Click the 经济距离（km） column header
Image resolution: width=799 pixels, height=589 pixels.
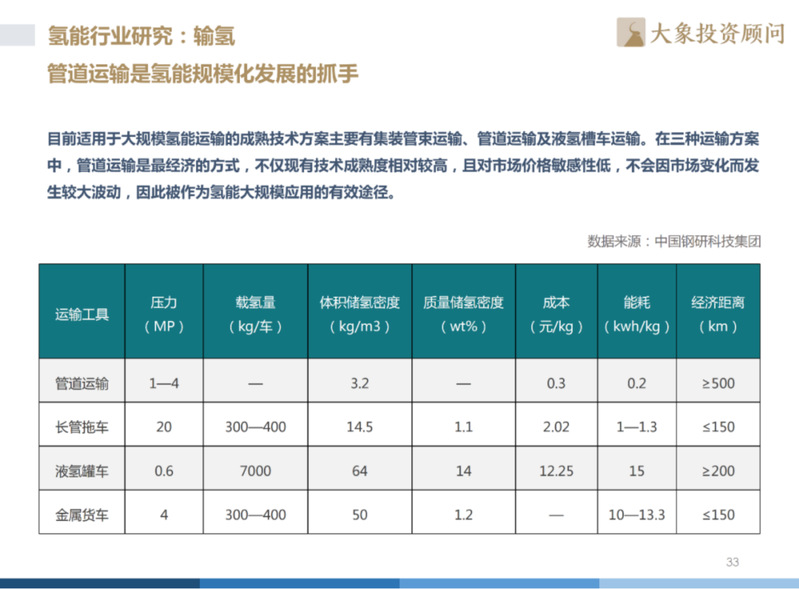tap(717, 313)
